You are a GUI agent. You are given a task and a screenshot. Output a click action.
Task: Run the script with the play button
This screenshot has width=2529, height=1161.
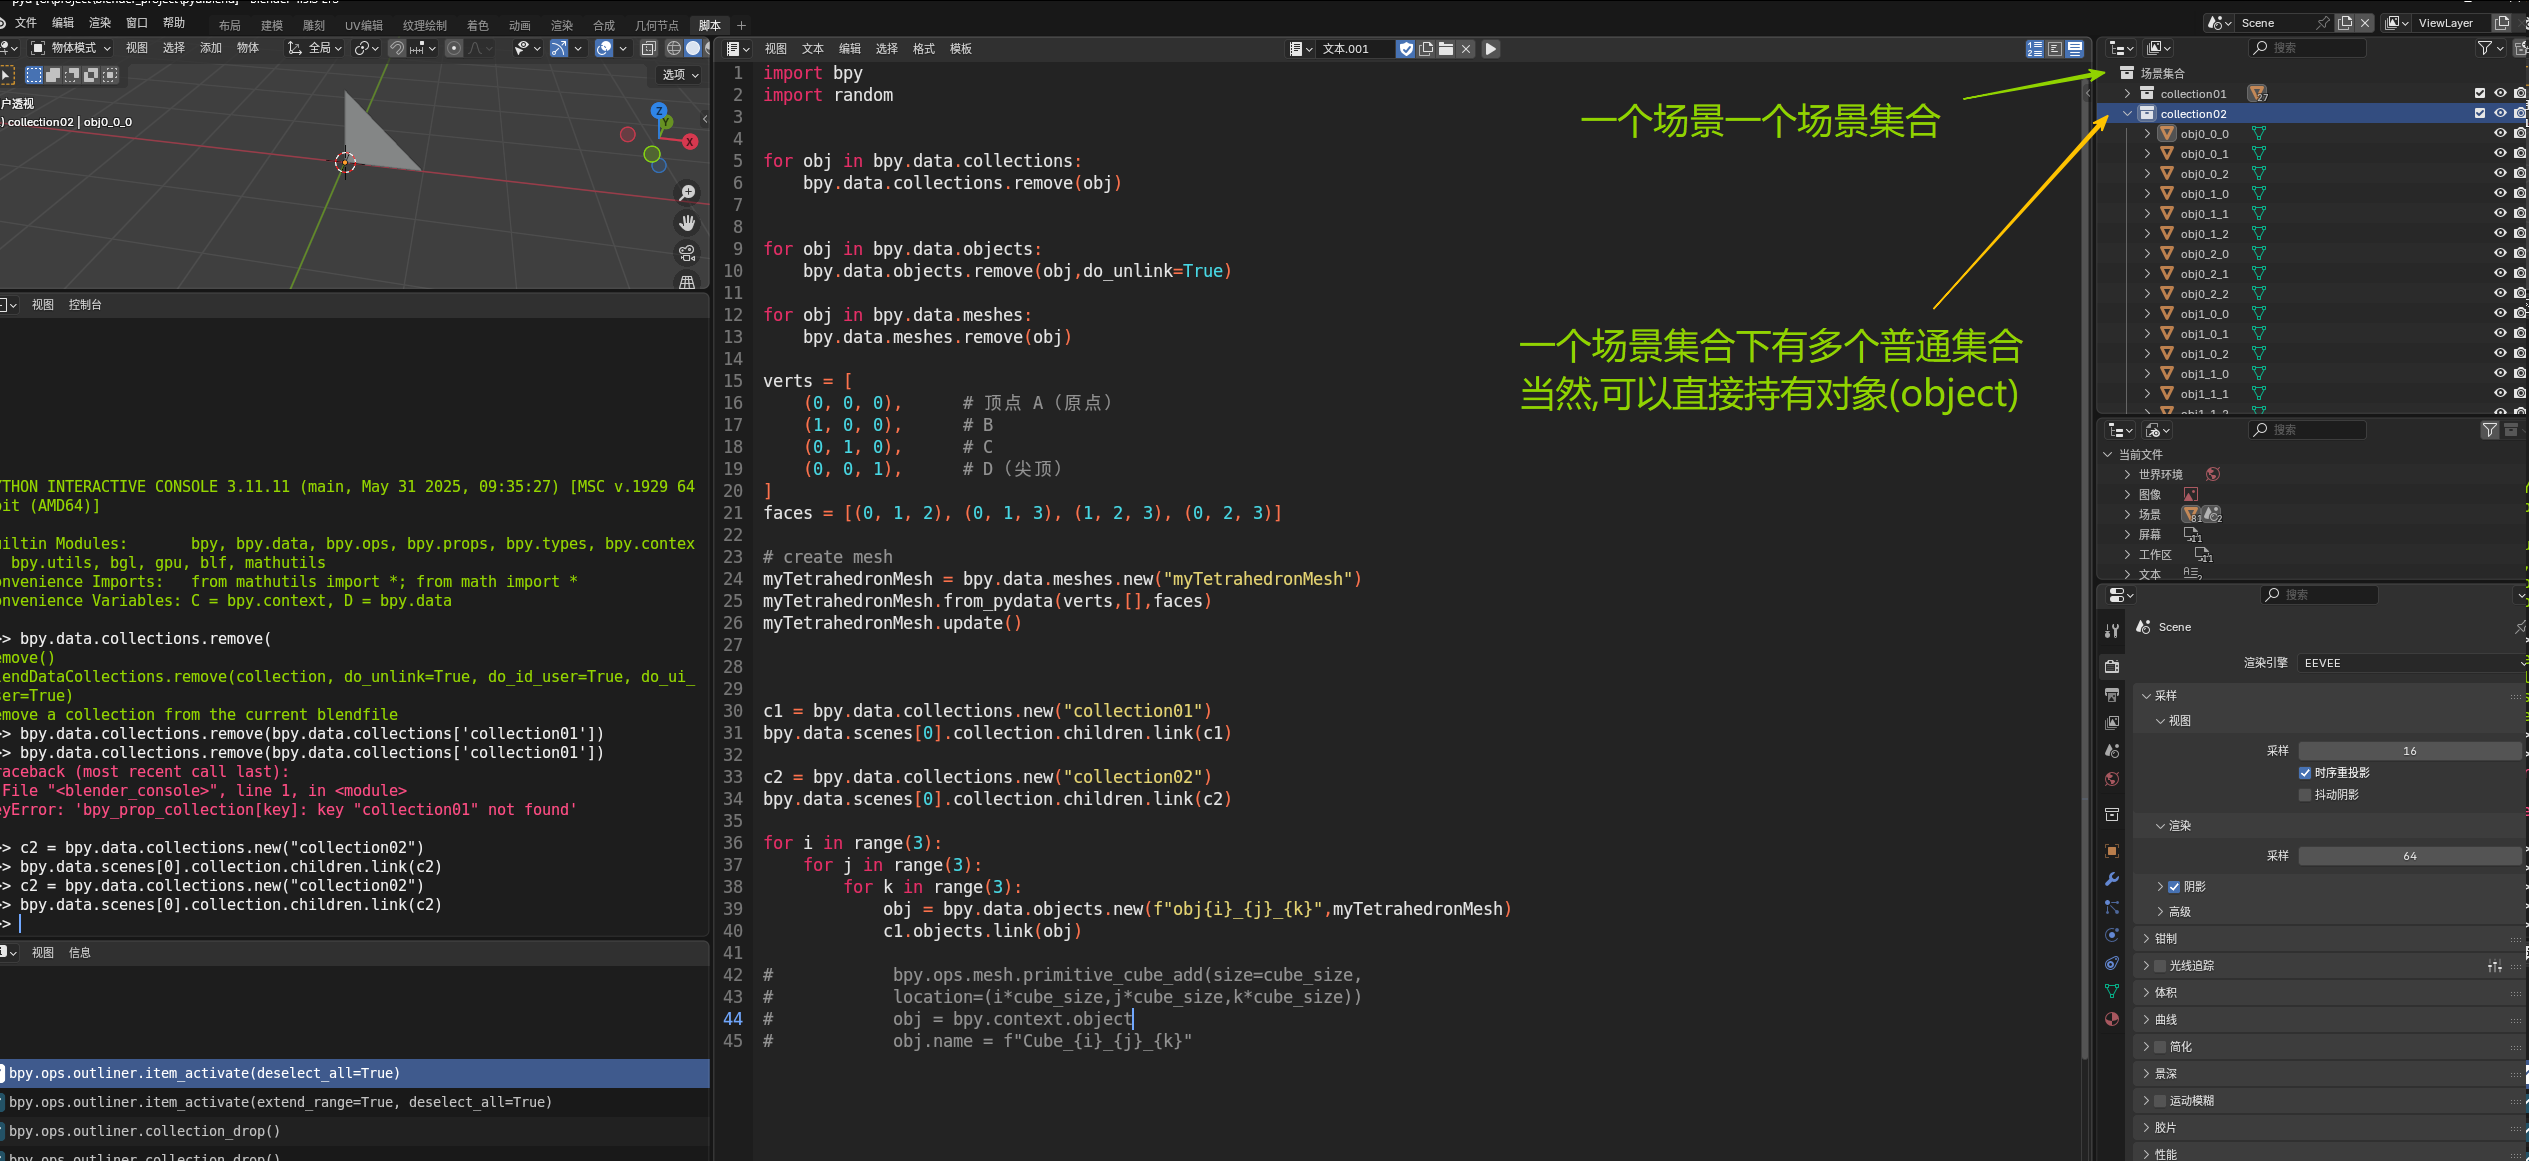coord(1490,48)
